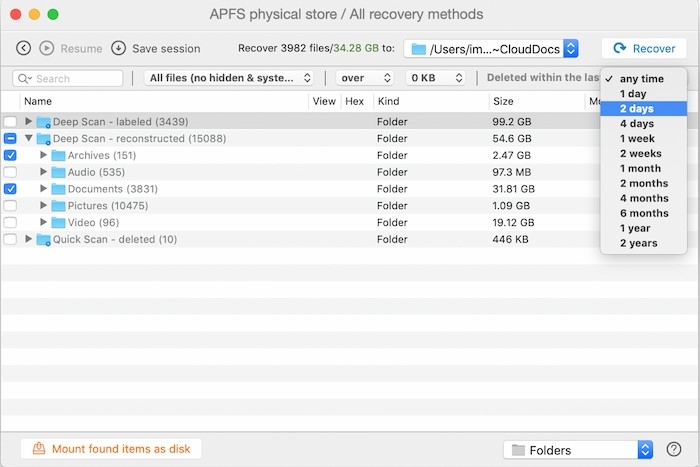Click the Resume play icon

[x=46, y=48]
